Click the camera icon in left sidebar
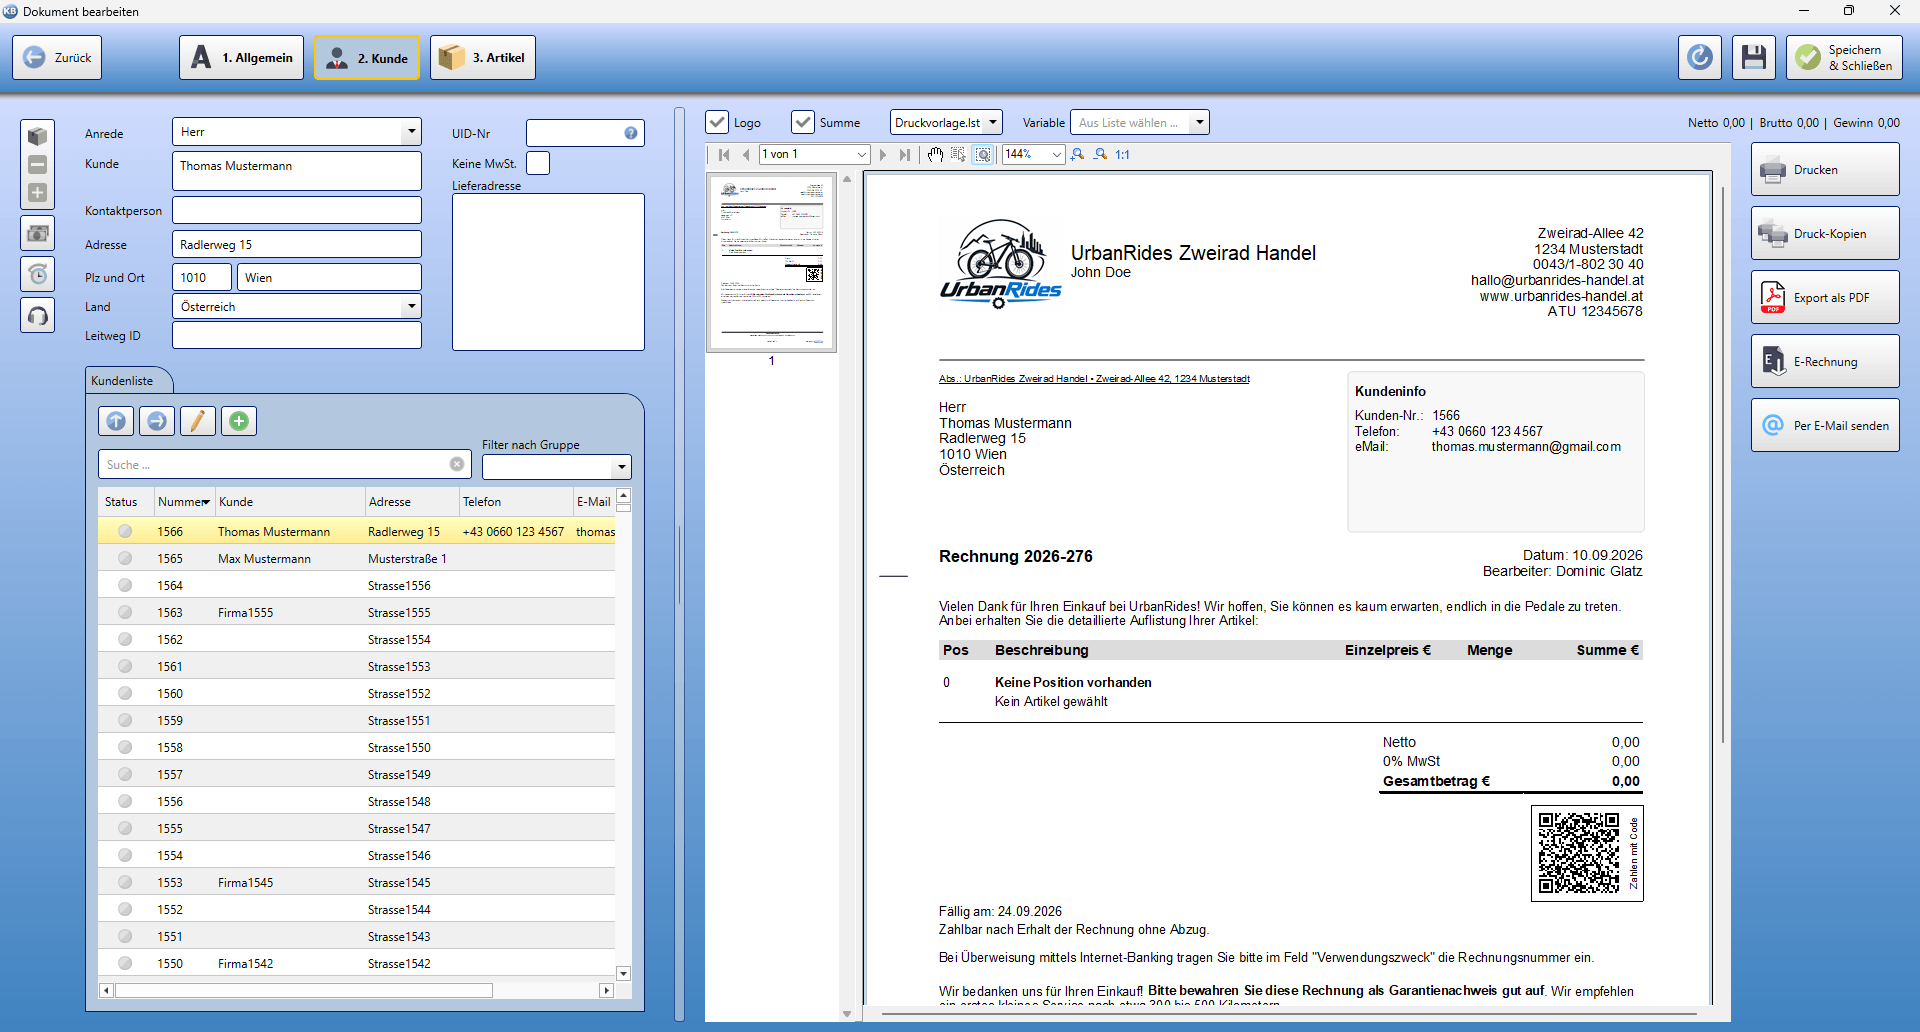1920x1032 pixels. tap(38, 233)
